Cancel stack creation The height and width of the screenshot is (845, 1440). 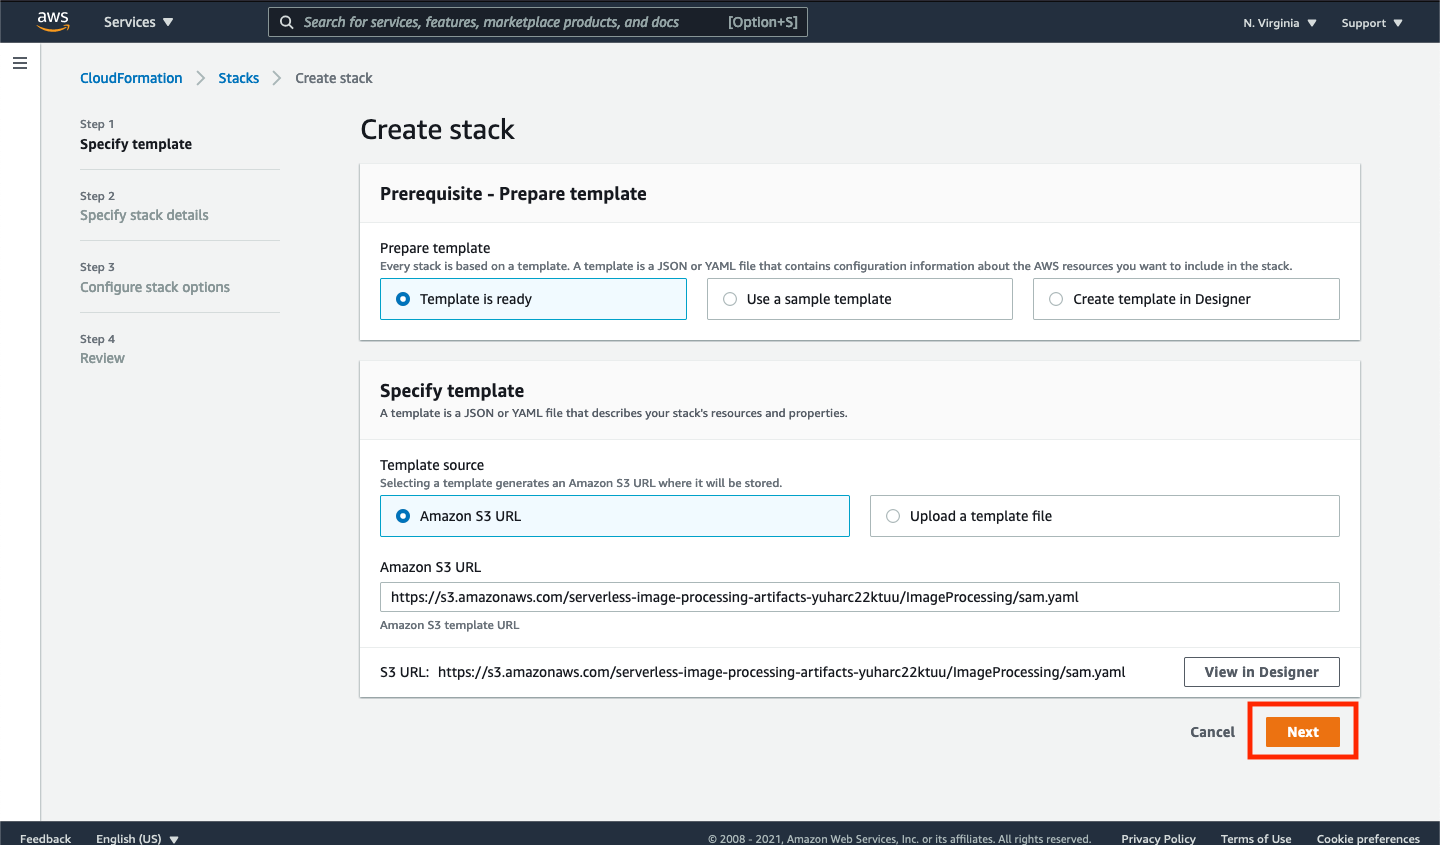pos(1212,732)
